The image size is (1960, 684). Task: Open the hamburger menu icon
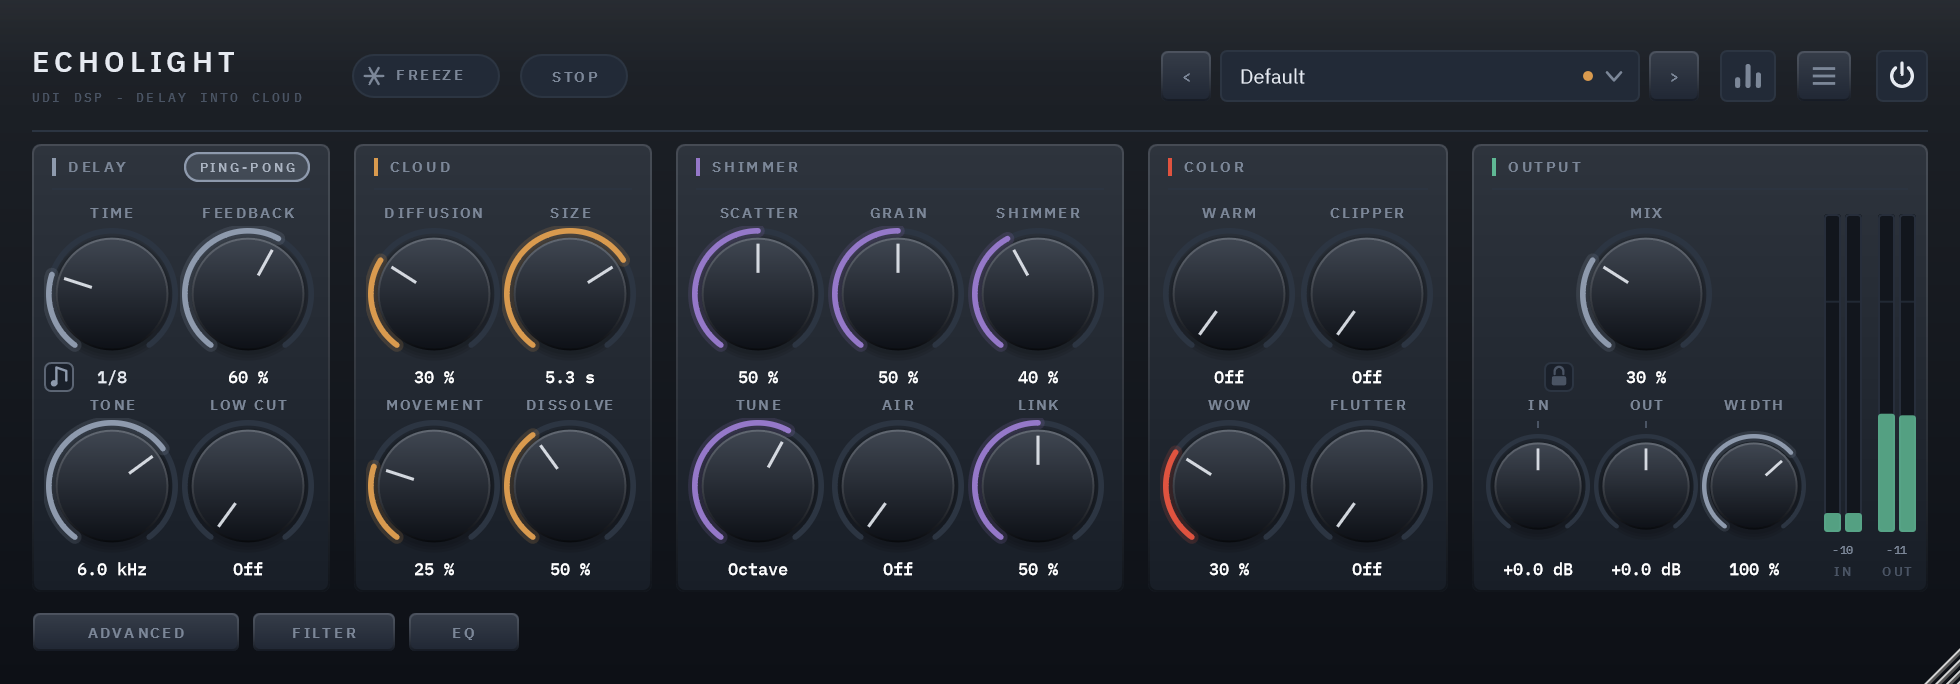[x=1824, y=76]
